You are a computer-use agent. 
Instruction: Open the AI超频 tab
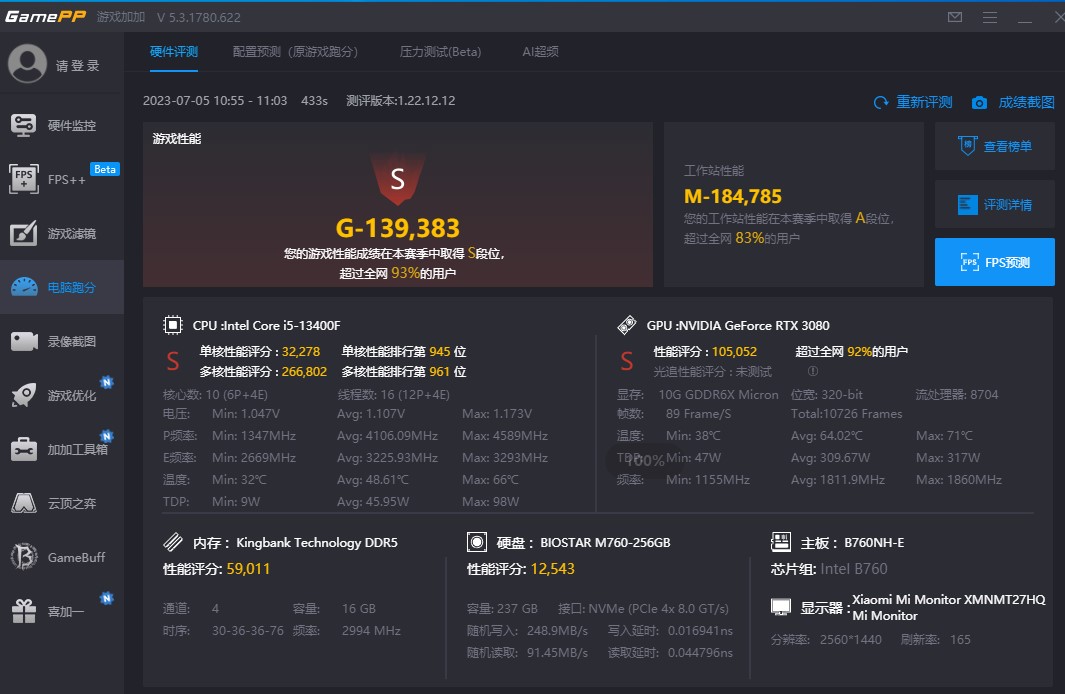[x=540, y=52]
